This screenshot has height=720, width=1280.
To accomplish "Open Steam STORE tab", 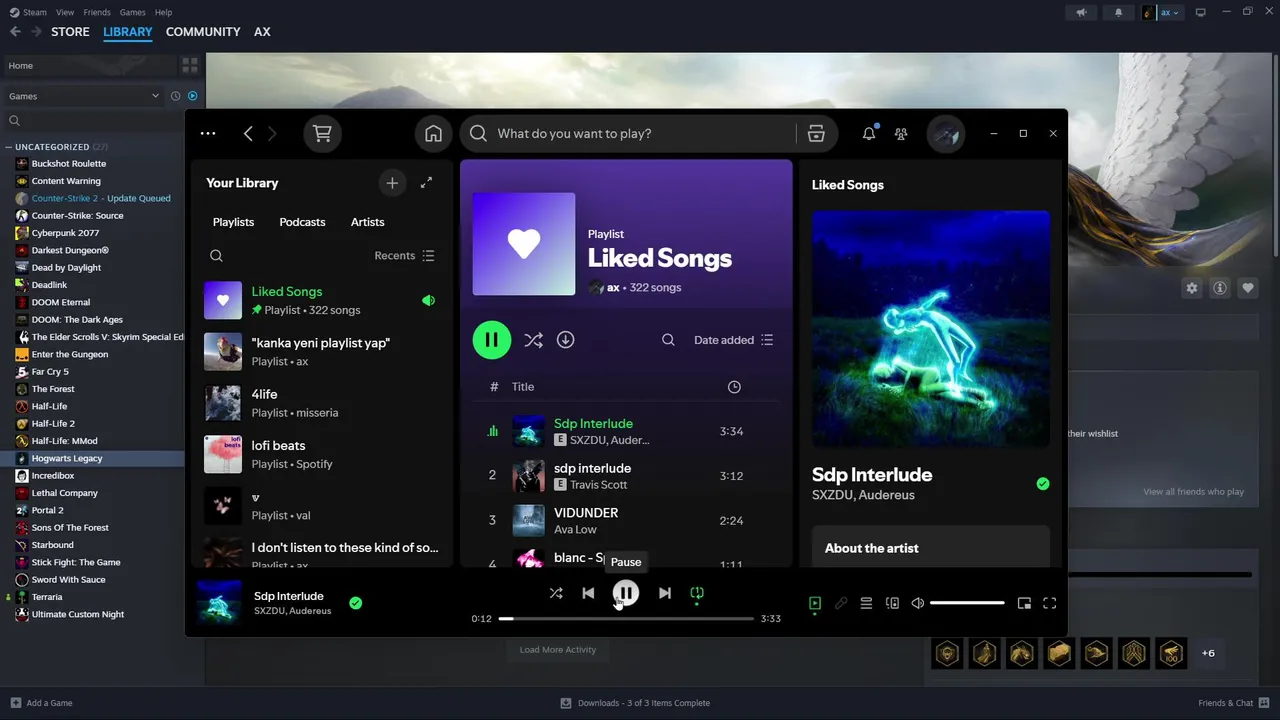I will pos(70,32).
